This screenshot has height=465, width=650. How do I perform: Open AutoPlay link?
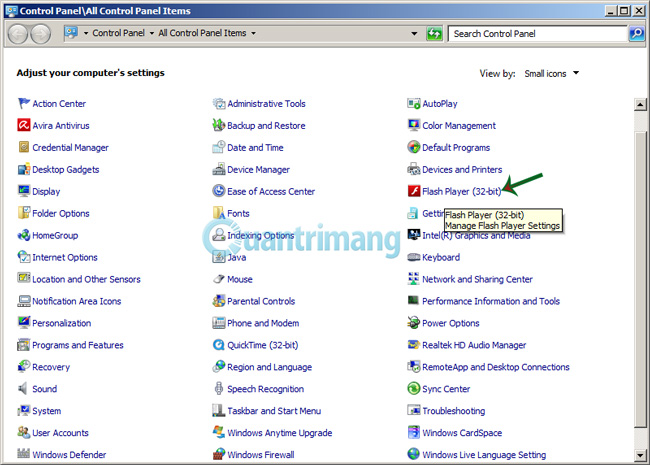(440, 104)
